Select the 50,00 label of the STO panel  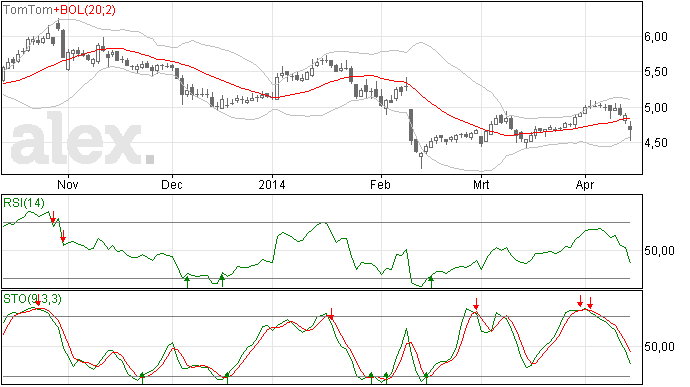tap(659, 347)
